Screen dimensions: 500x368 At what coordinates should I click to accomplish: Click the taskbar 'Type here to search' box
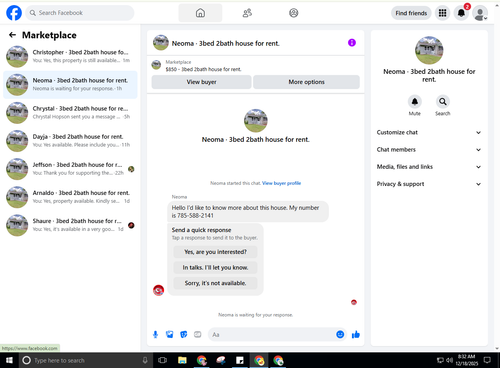pyautogui.click(x=85, y=360)
